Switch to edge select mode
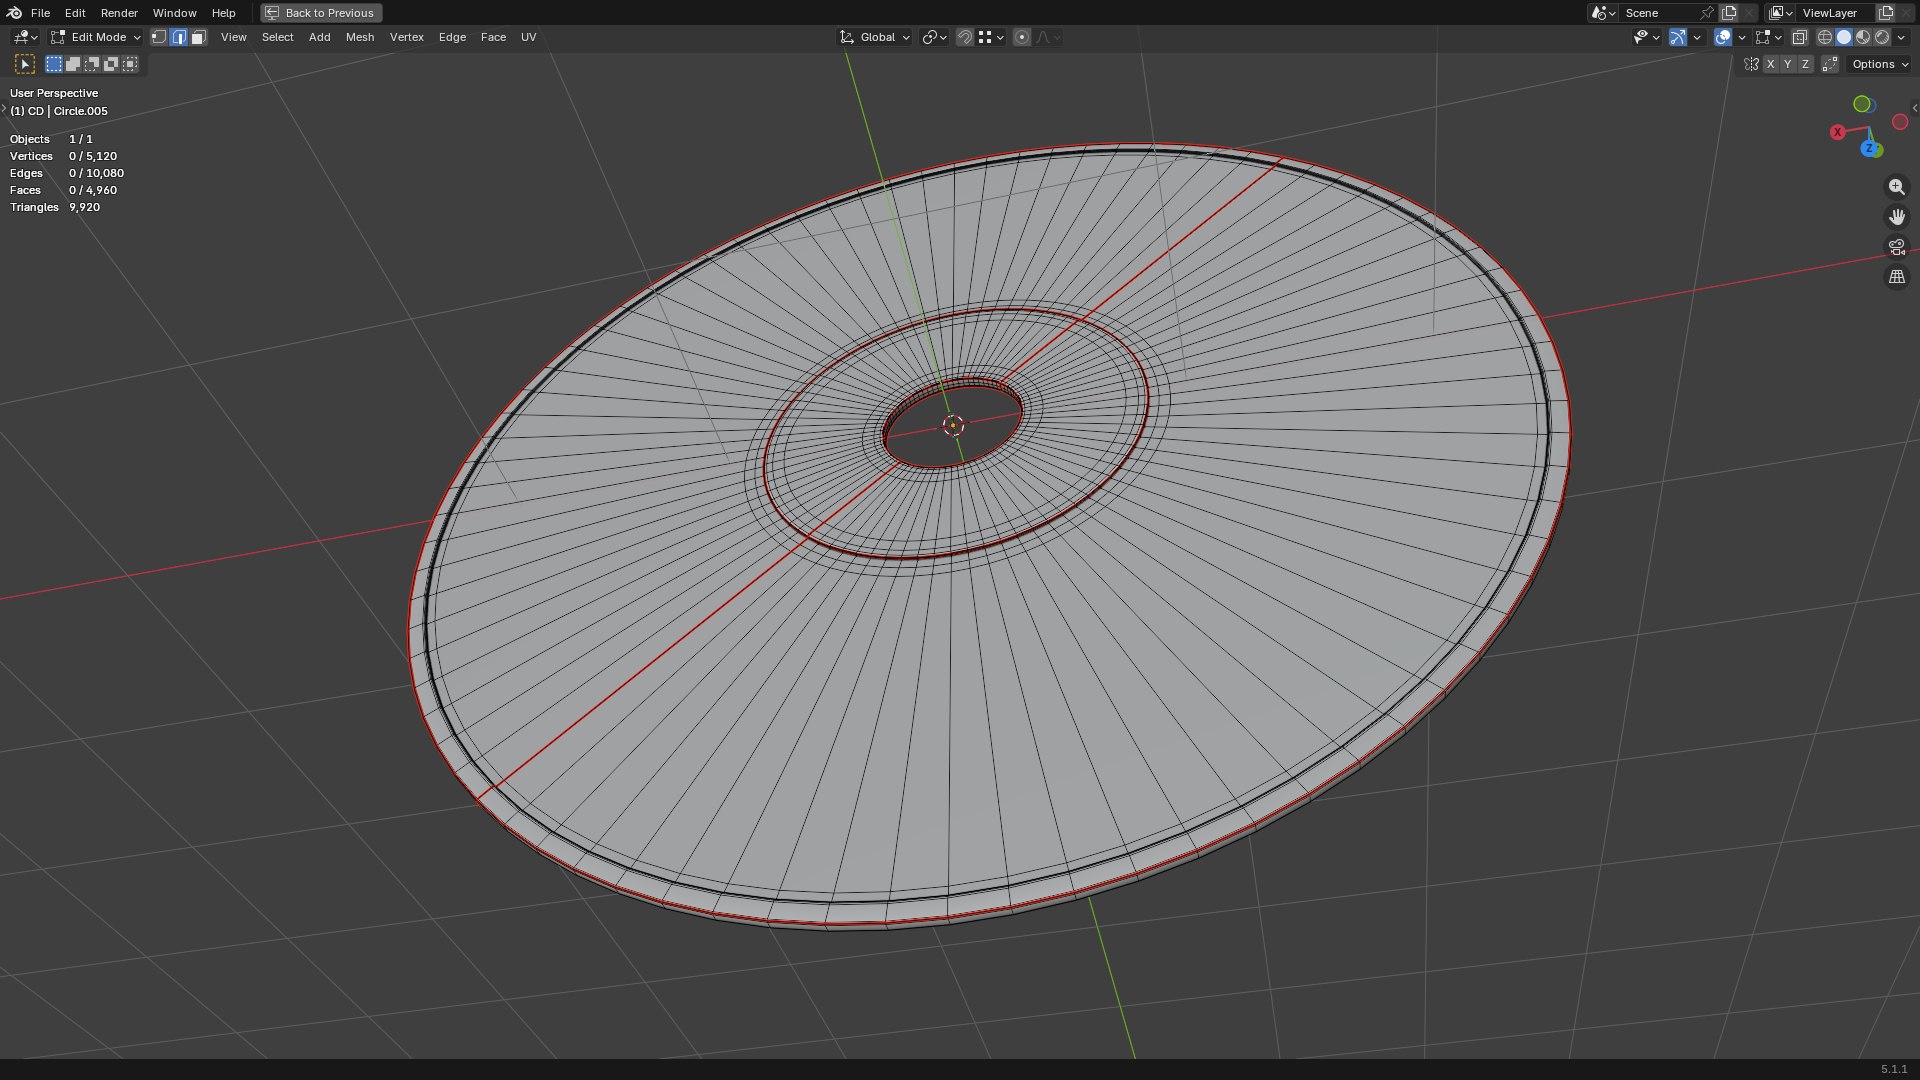Viewport: 1920px width, 1080px height. [179, 37]
